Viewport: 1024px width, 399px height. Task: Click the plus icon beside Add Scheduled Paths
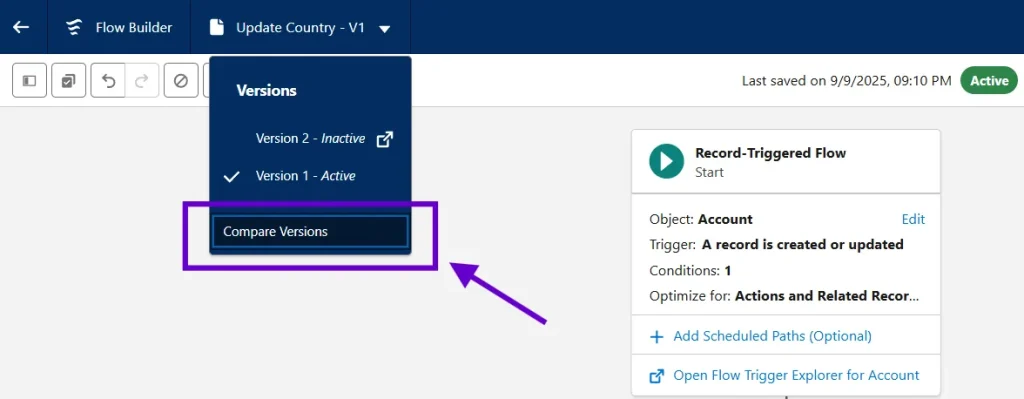(x=656, y=337)
